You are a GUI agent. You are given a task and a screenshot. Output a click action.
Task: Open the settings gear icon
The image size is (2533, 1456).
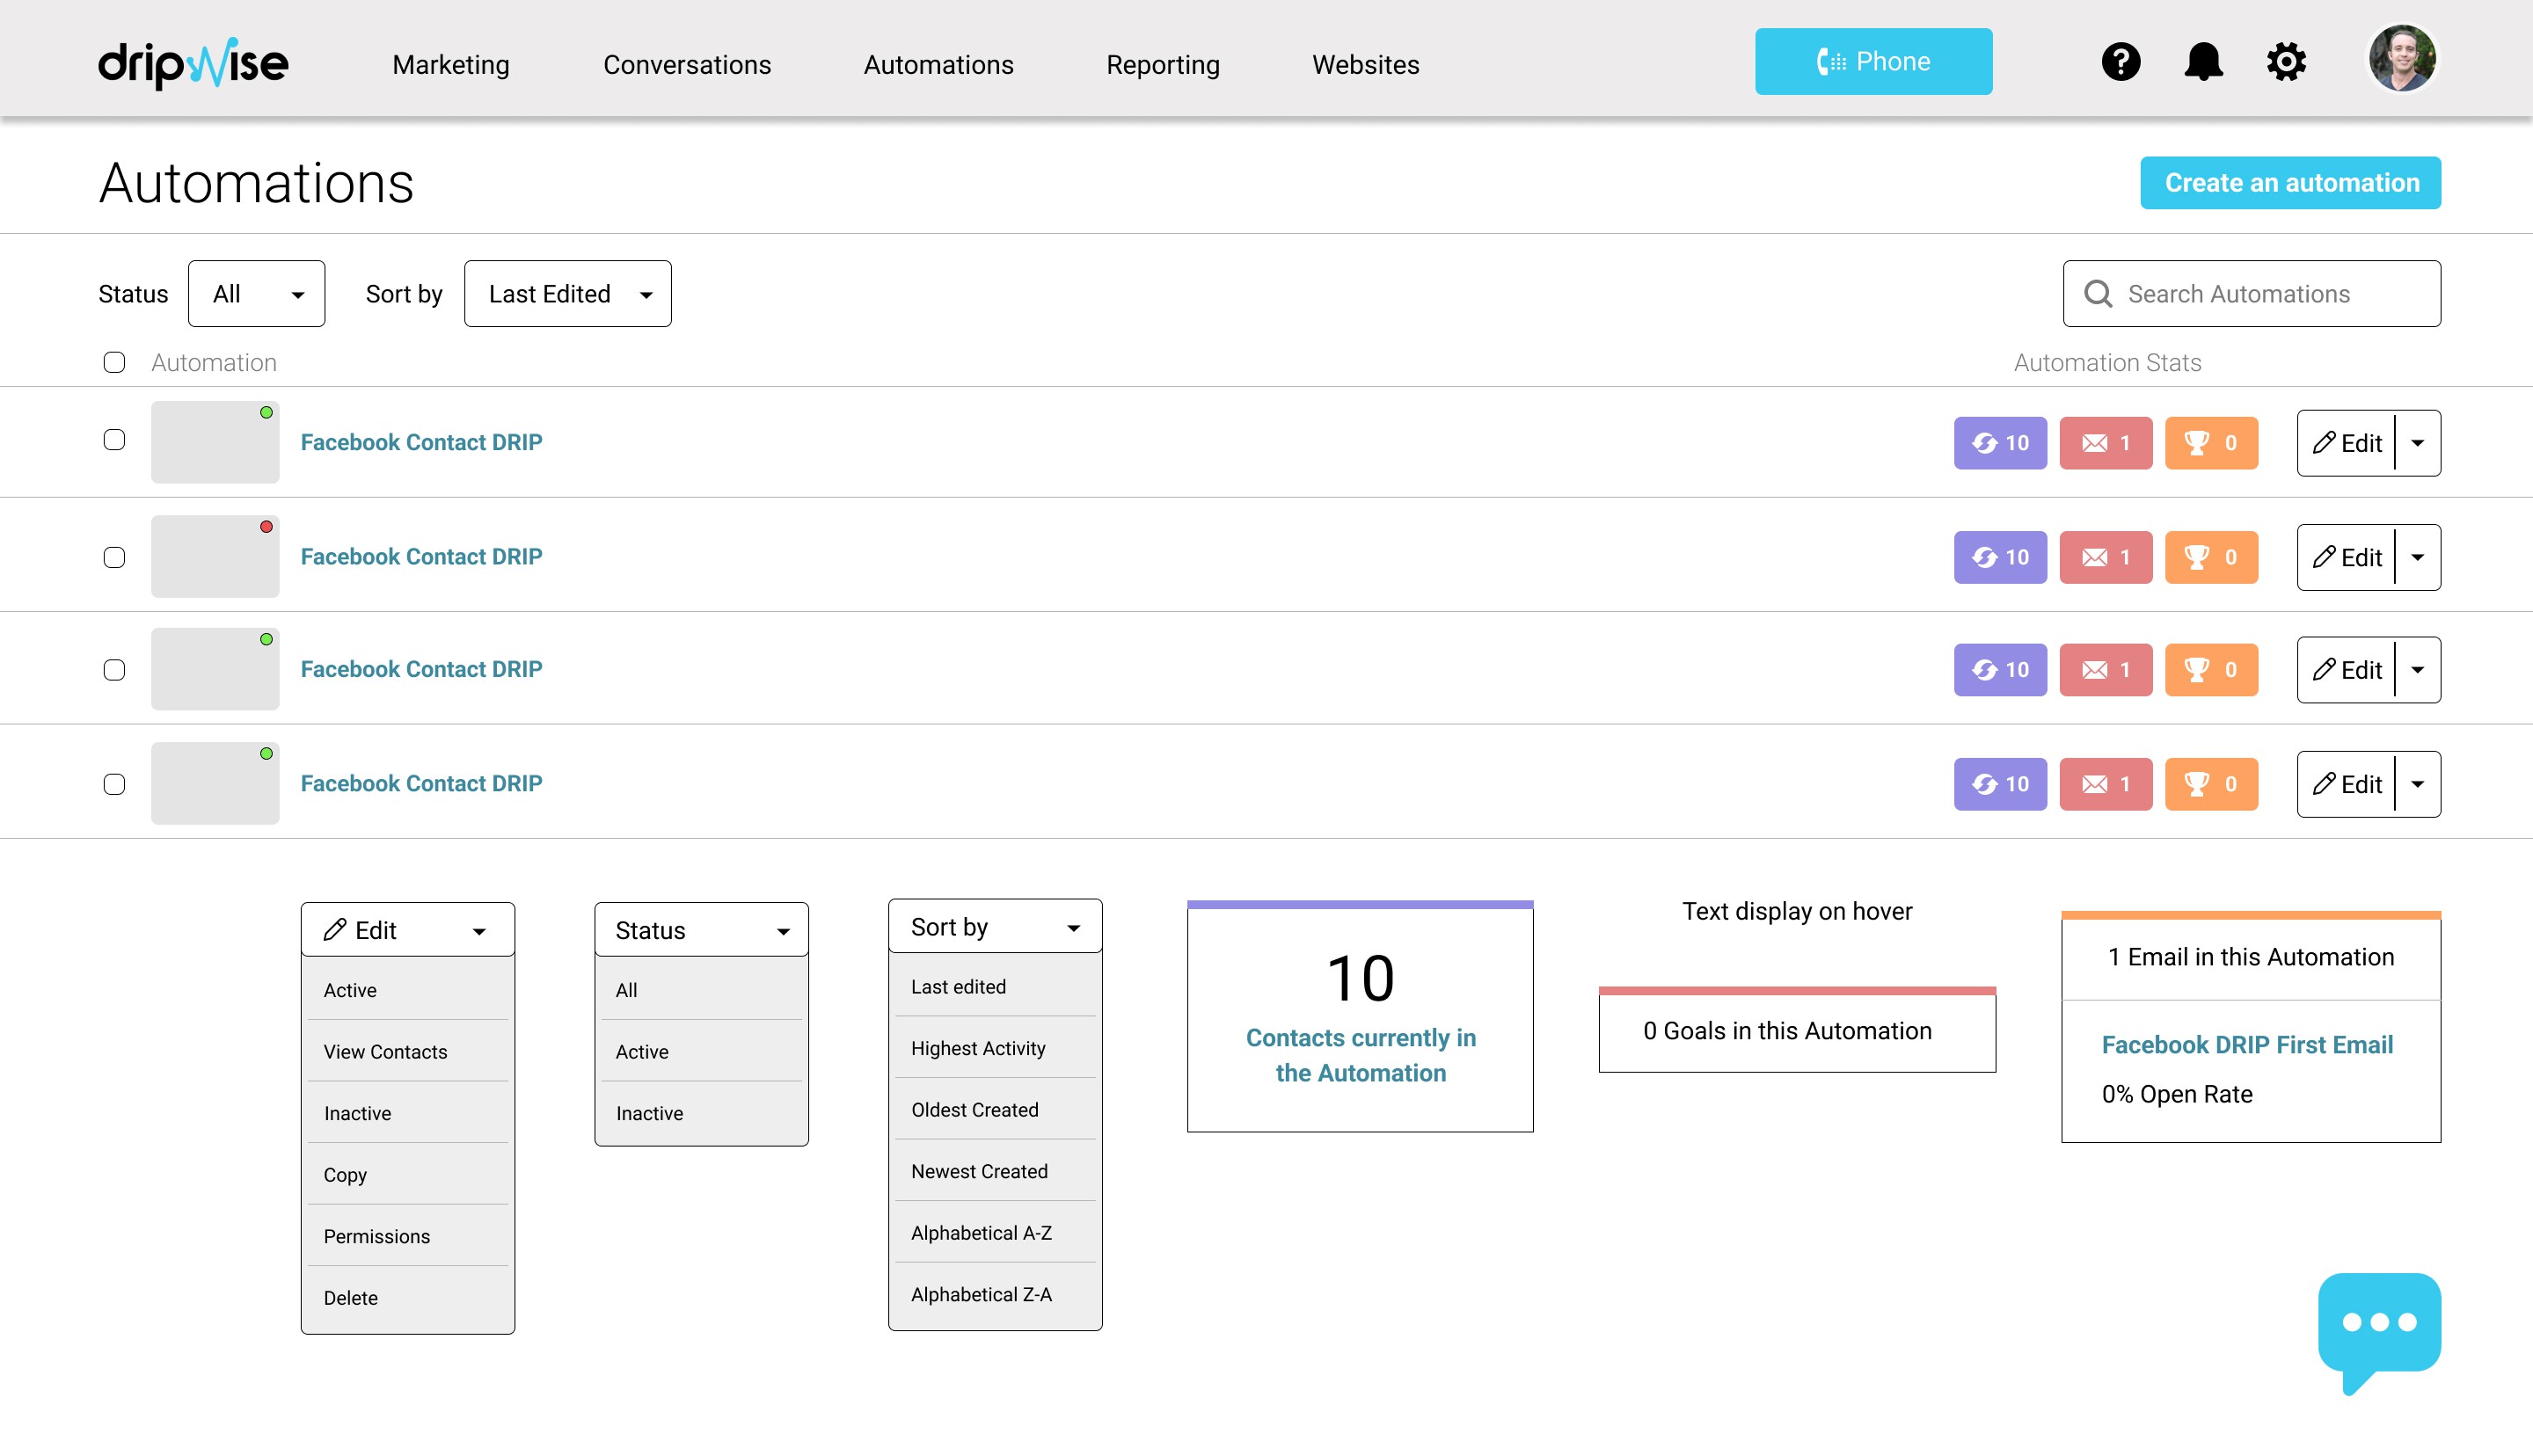[x=2286, y=62]
